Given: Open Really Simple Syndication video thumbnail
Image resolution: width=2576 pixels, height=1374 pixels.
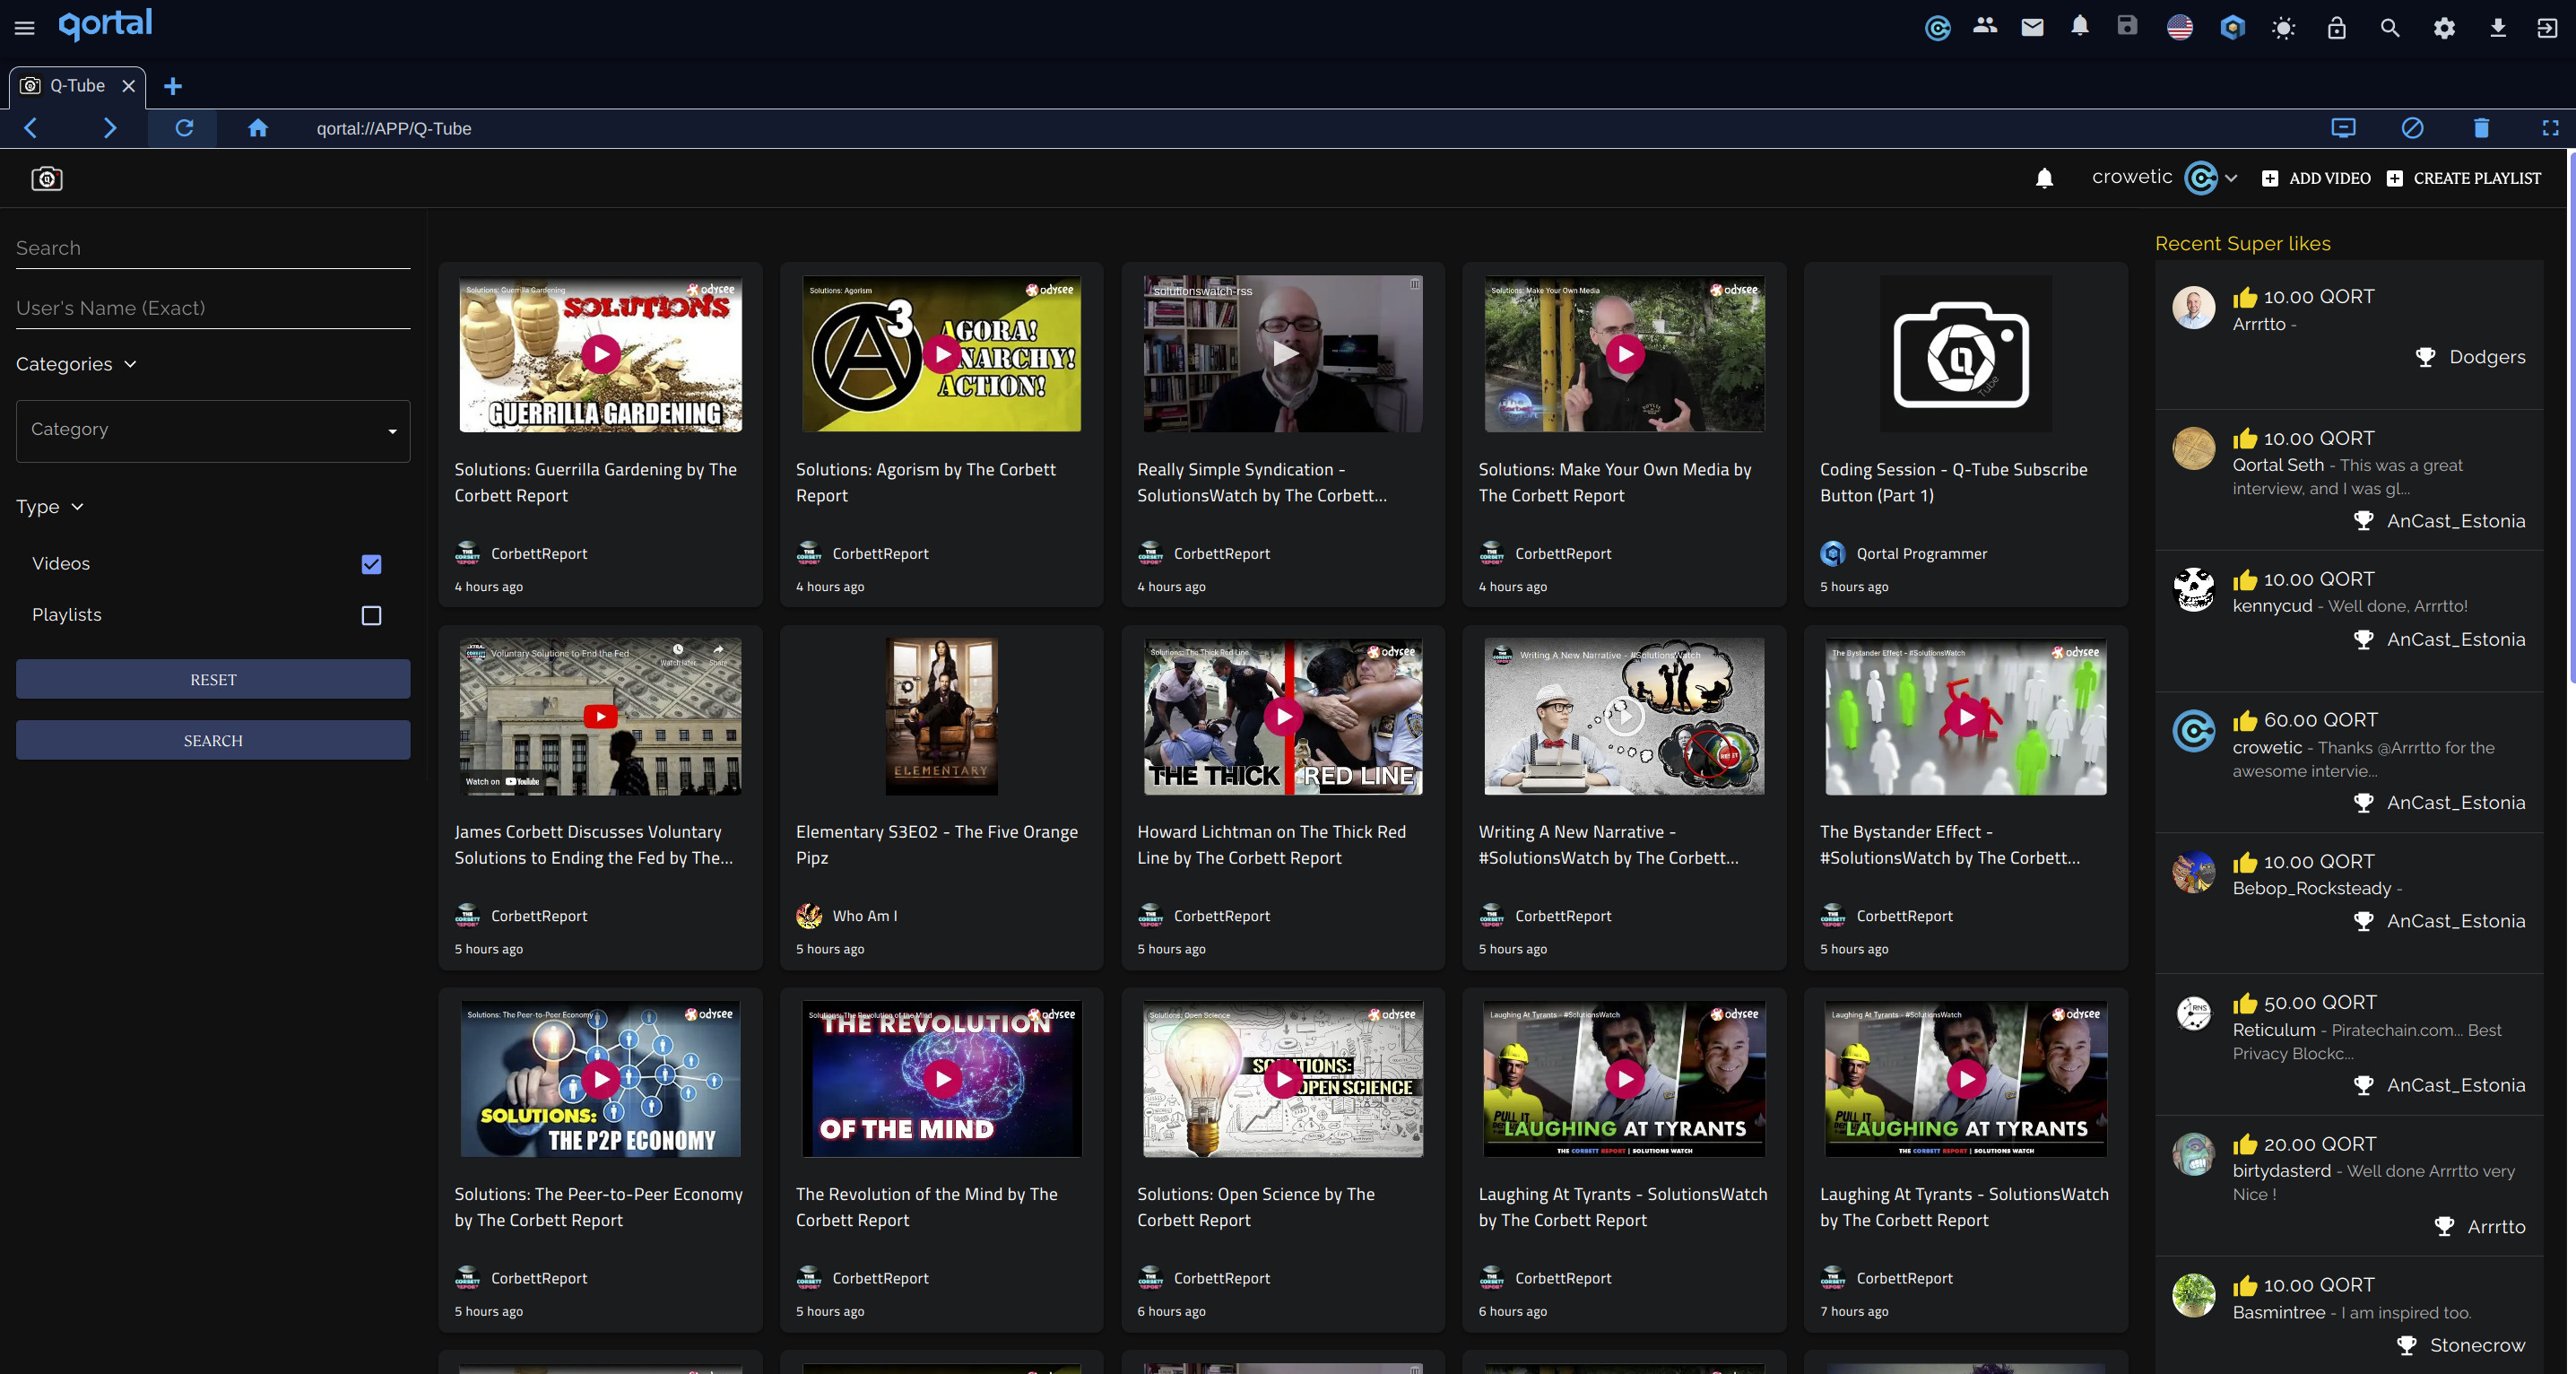Looking at the screenshot, I should (x=1283, y=354).
